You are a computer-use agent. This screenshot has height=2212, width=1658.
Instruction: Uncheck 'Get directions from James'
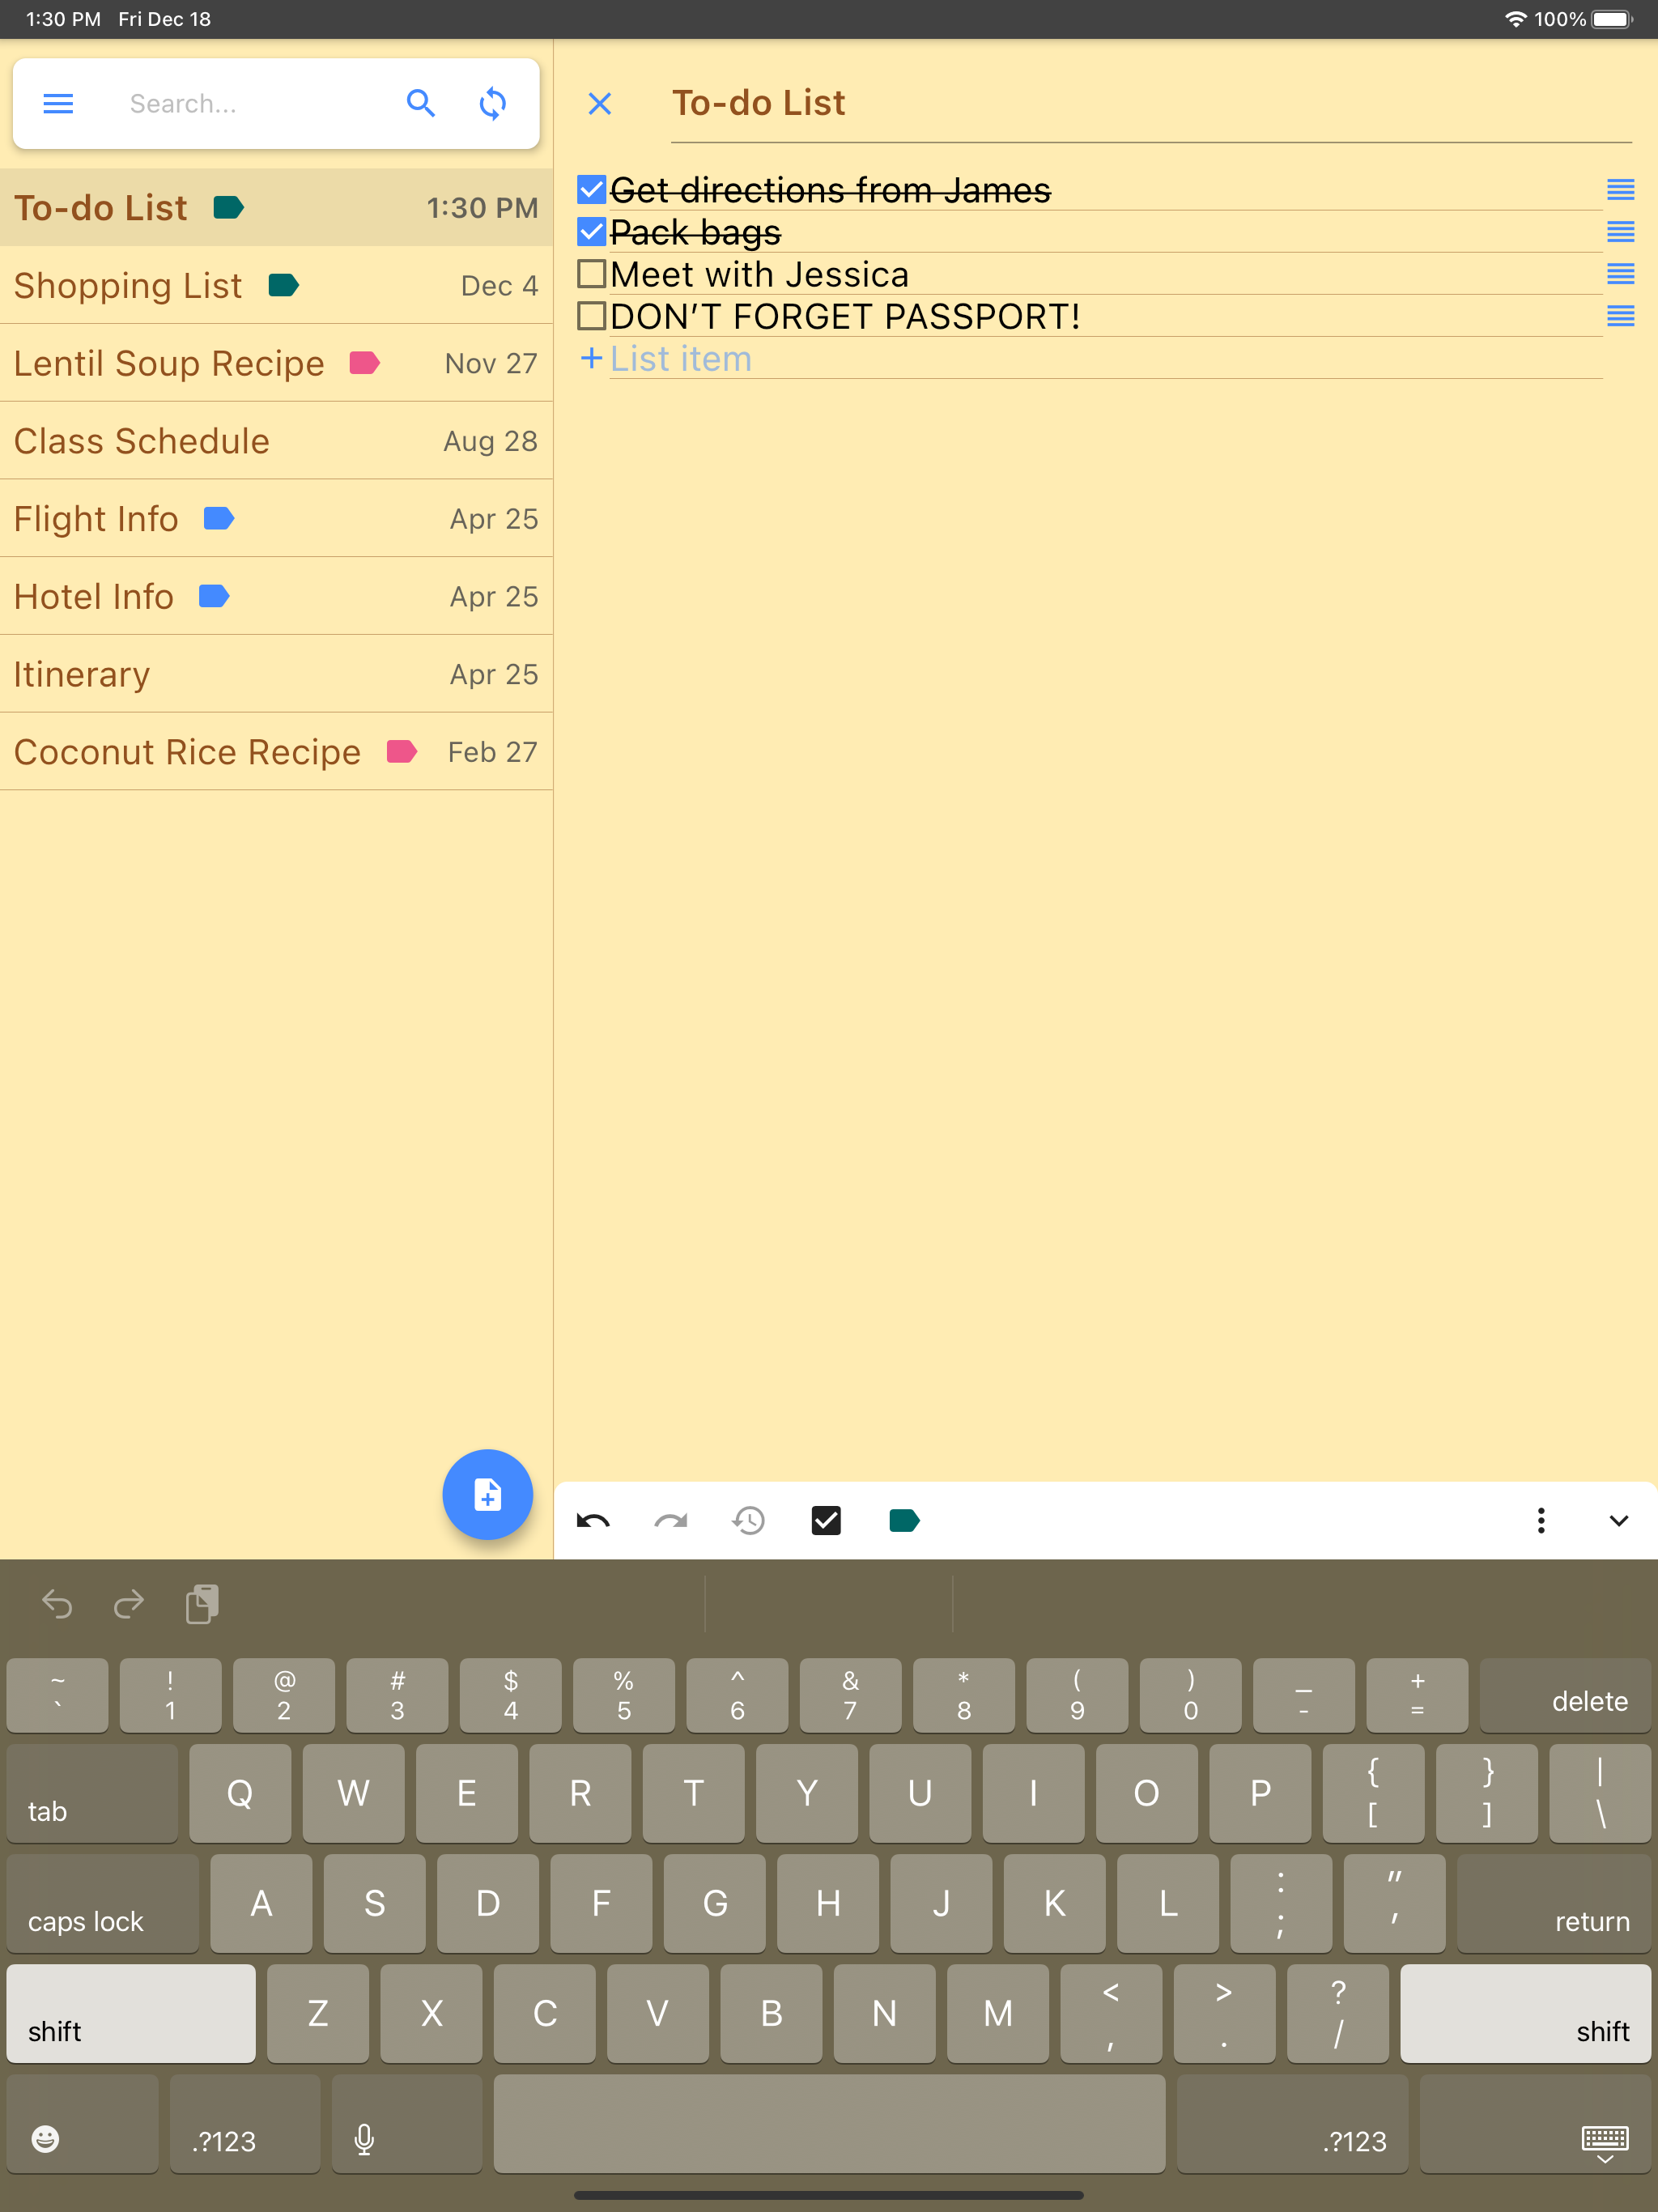click(x=592, y=189)
